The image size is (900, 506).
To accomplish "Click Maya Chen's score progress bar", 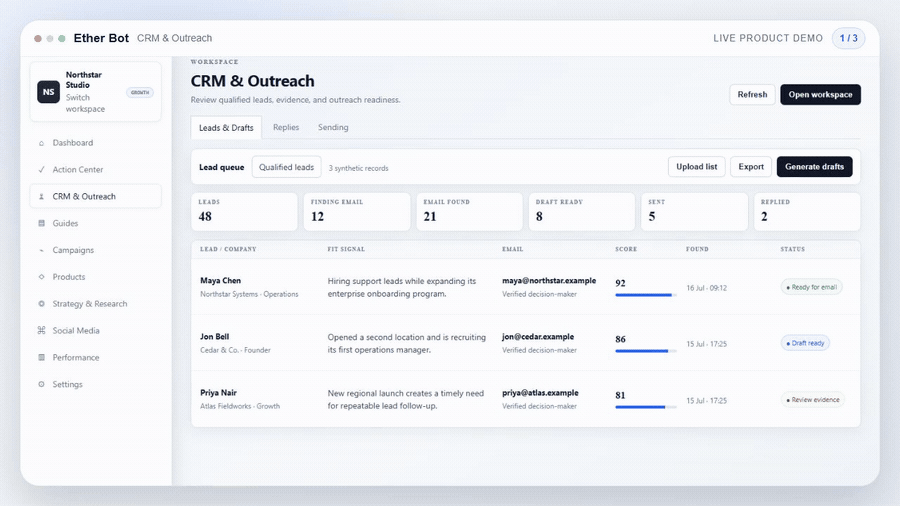I will pos(646,295).
